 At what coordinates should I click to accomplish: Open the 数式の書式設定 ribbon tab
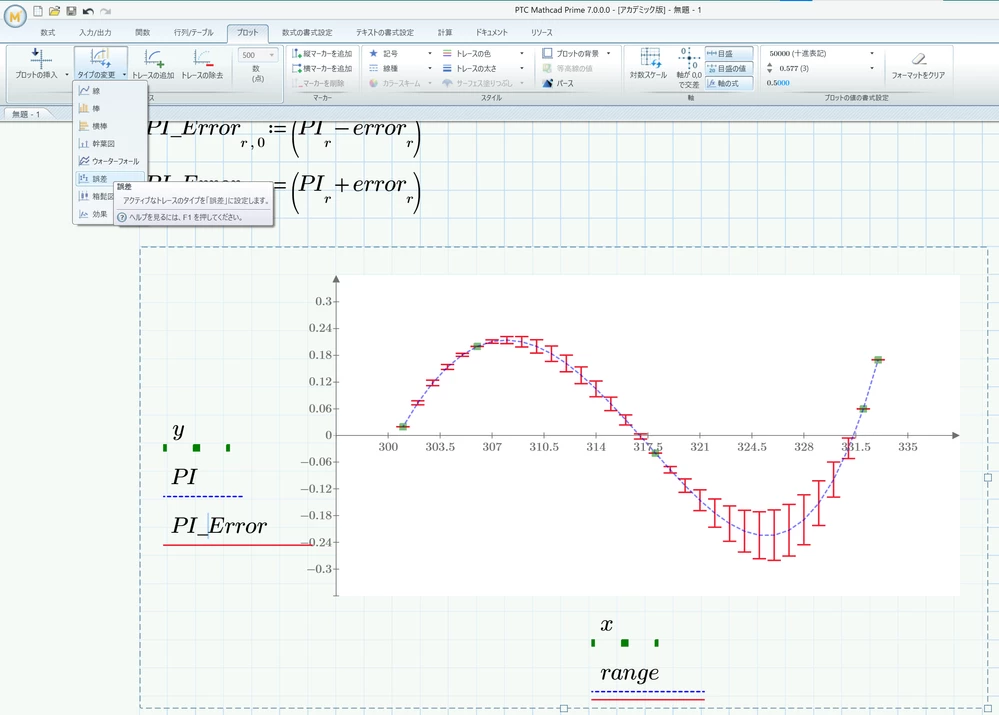pyautogui.click(x=307, y=32)
